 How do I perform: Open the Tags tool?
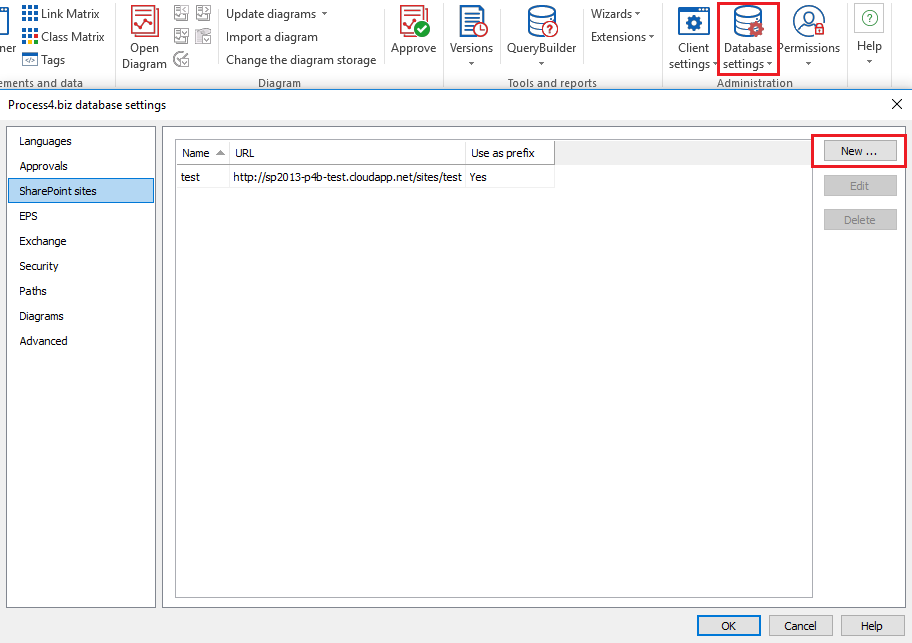44,59
